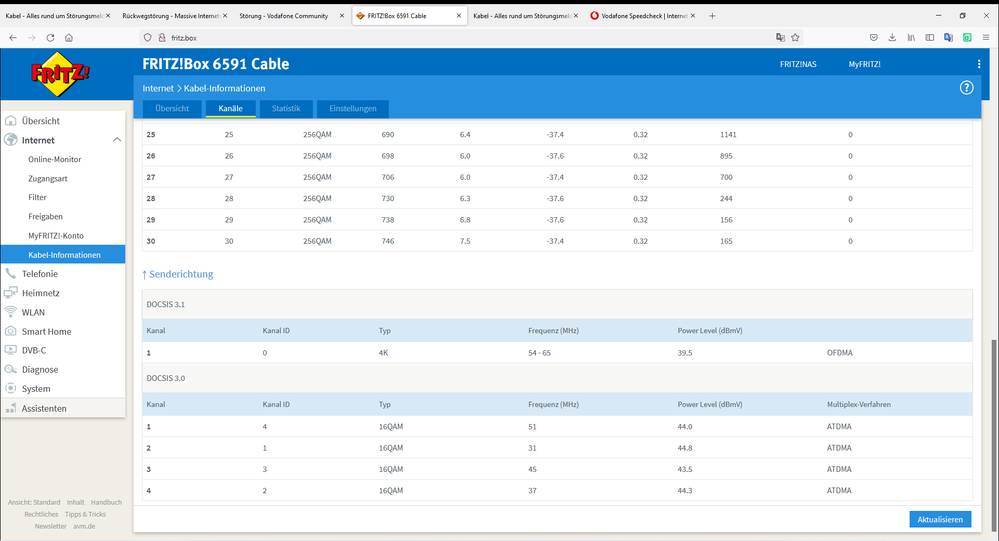The width and height of the screenshot is (999, 541).
Task: Open the browser home page icon
Action: pos(69,38)
